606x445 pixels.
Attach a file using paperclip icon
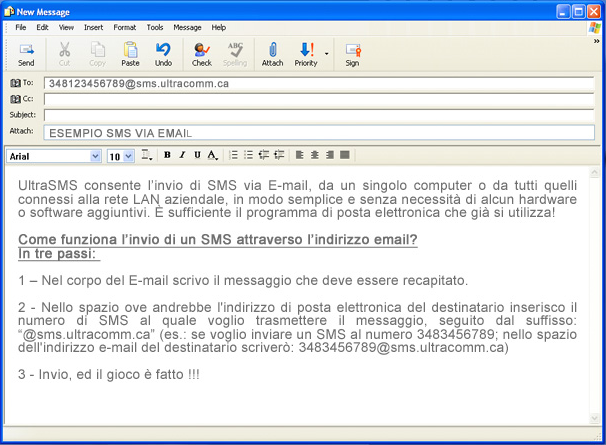272,54
